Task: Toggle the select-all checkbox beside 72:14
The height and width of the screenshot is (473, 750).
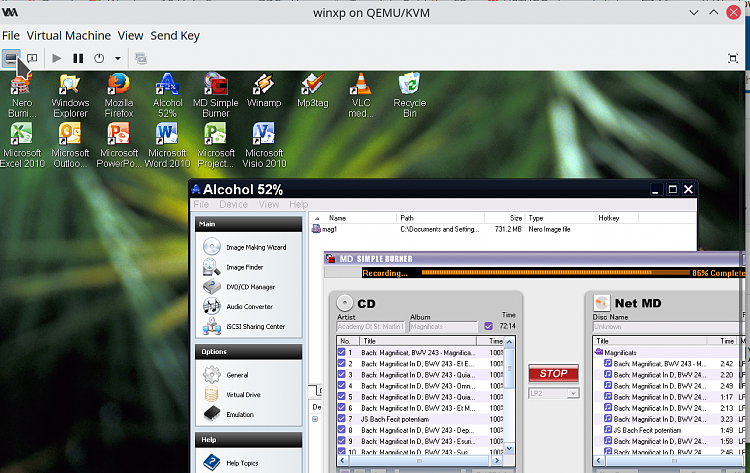Action: pos(488,326)
